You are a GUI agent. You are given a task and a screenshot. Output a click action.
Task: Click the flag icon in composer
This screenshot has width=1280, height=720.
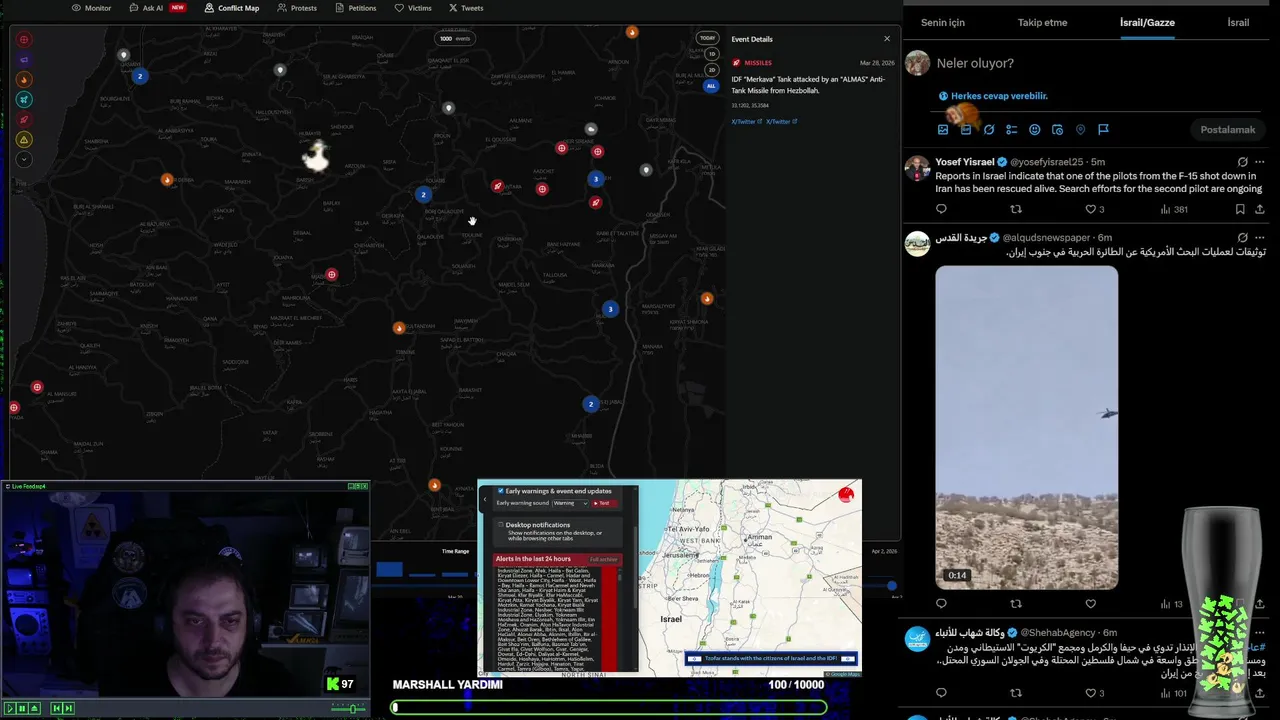click(1104, 130)
